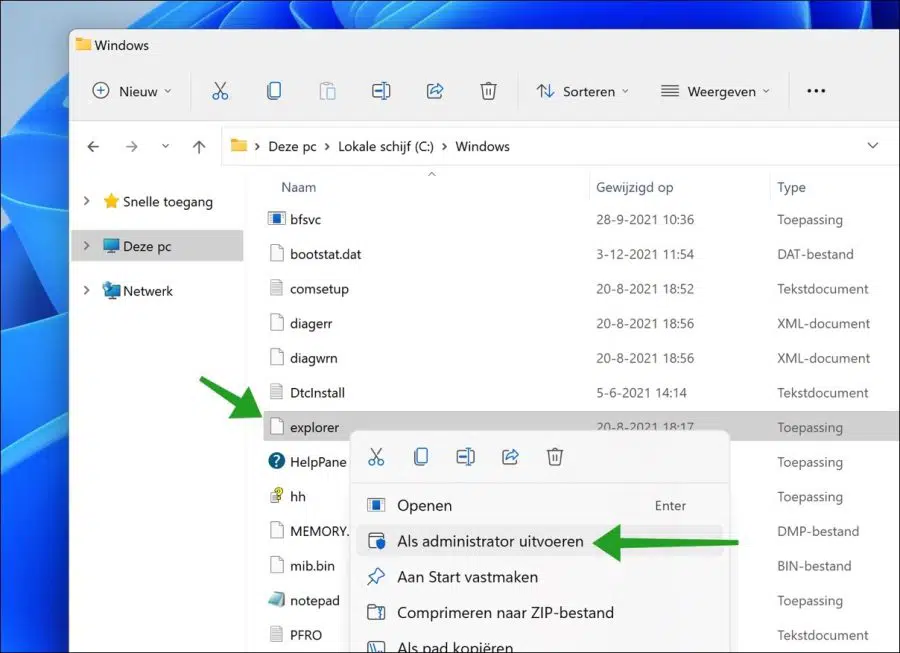
Task: Select the comsetup file
Action: point(319,289)
